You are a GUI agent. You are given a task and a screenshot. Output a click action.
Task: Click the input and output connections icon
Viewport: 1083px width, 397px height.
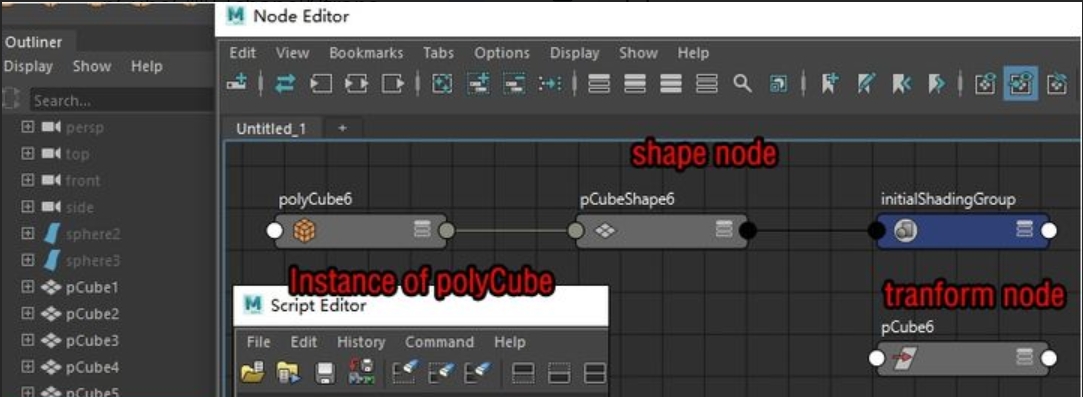pos(285,84)
